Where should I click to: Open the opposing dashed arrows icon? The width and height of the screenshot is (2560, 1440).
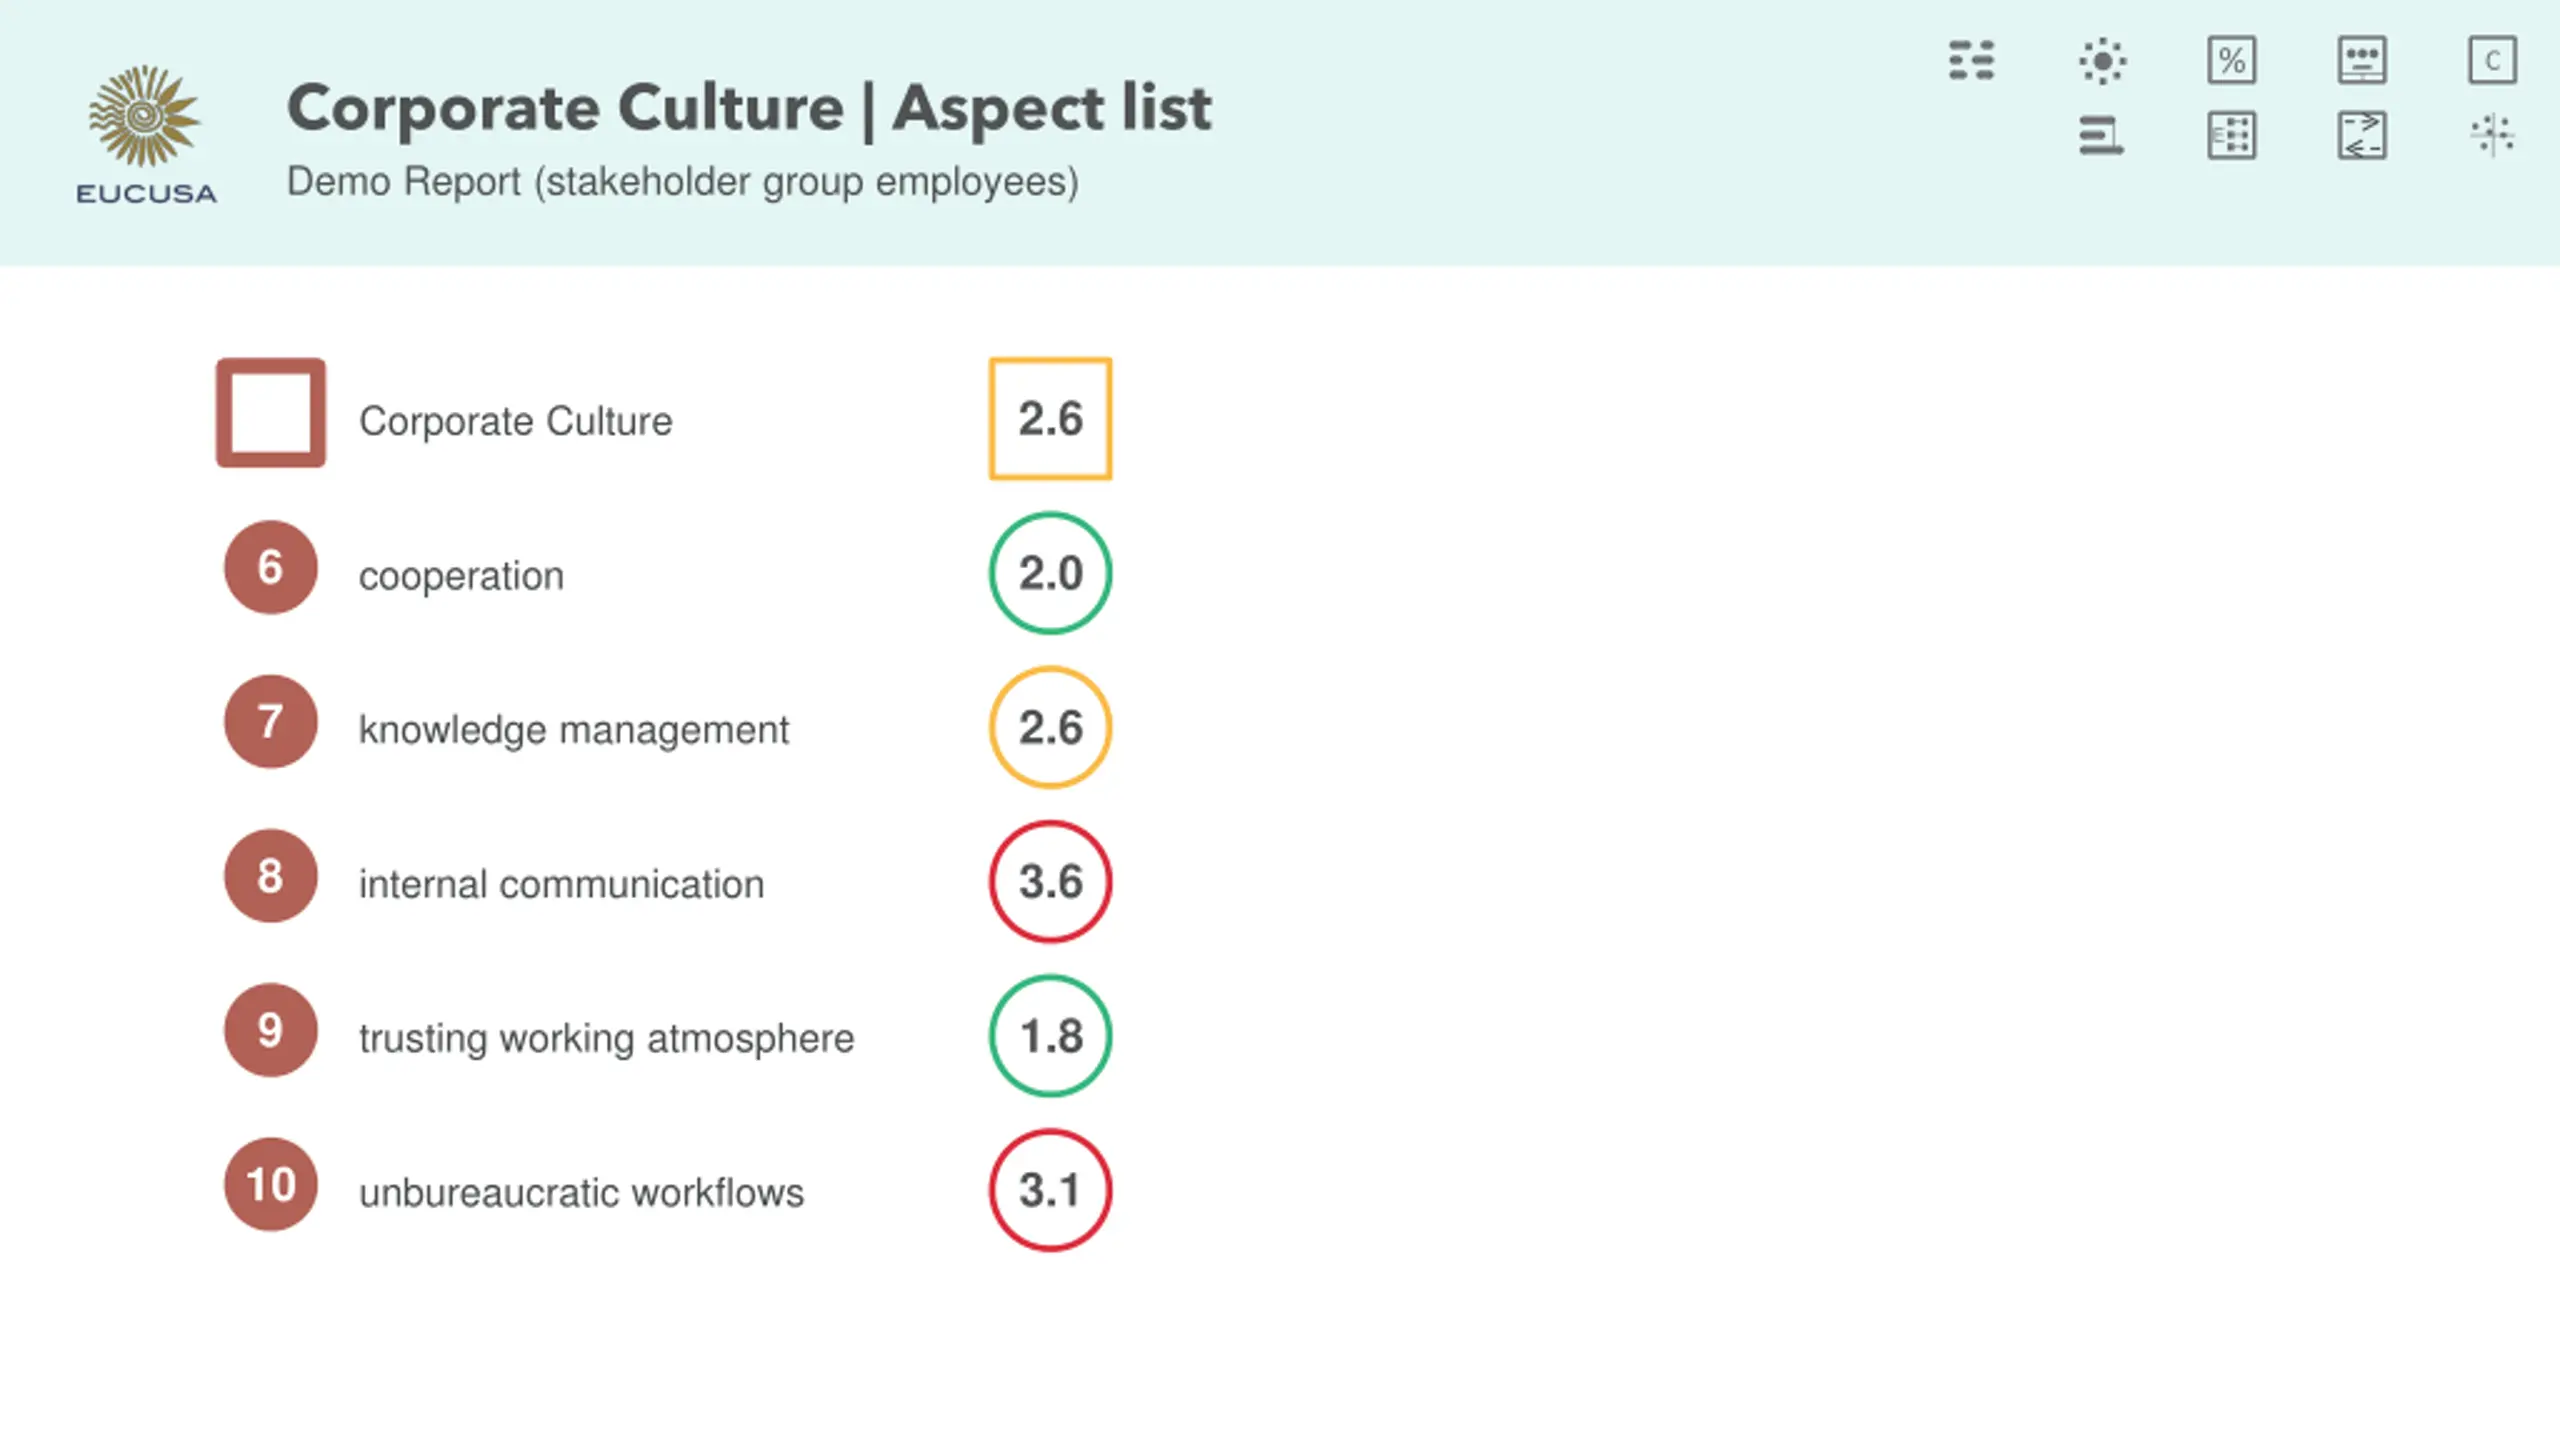pos(2362,136)
